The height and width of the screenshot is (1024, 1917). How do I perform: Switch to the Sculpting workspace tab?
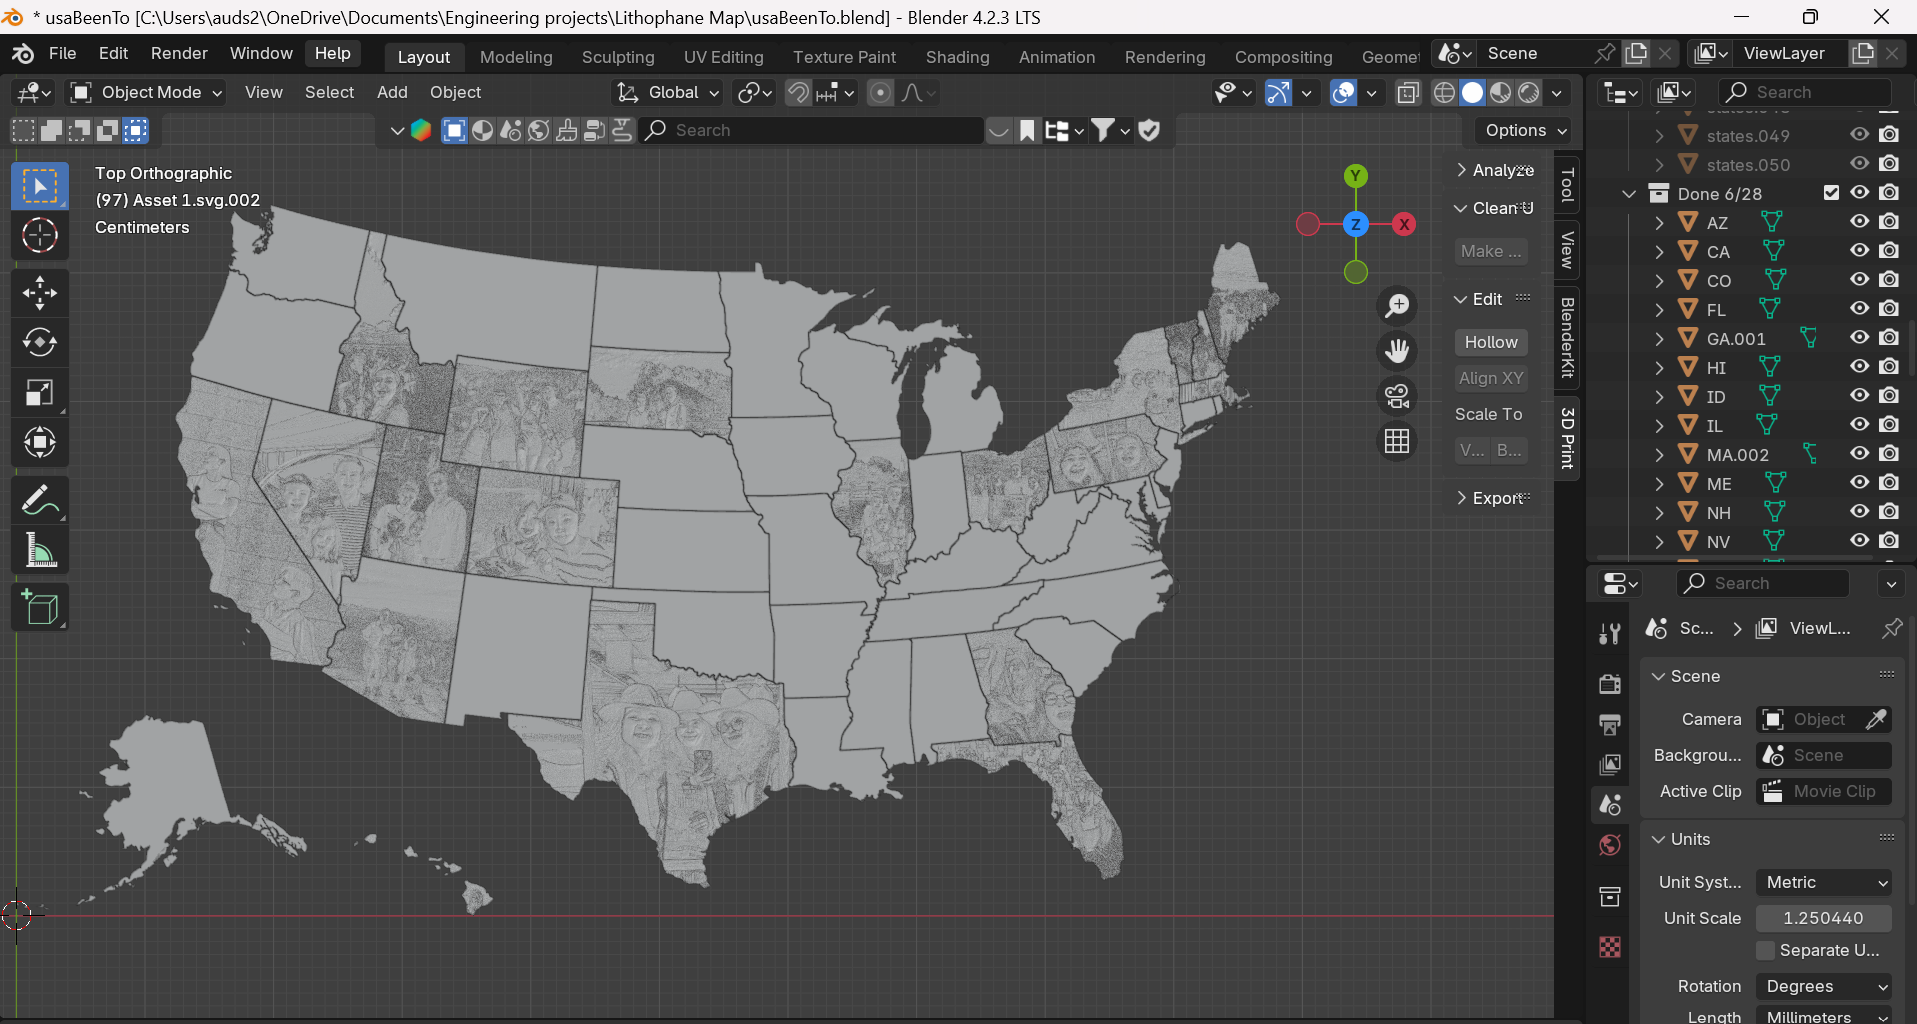coord(618,57)
